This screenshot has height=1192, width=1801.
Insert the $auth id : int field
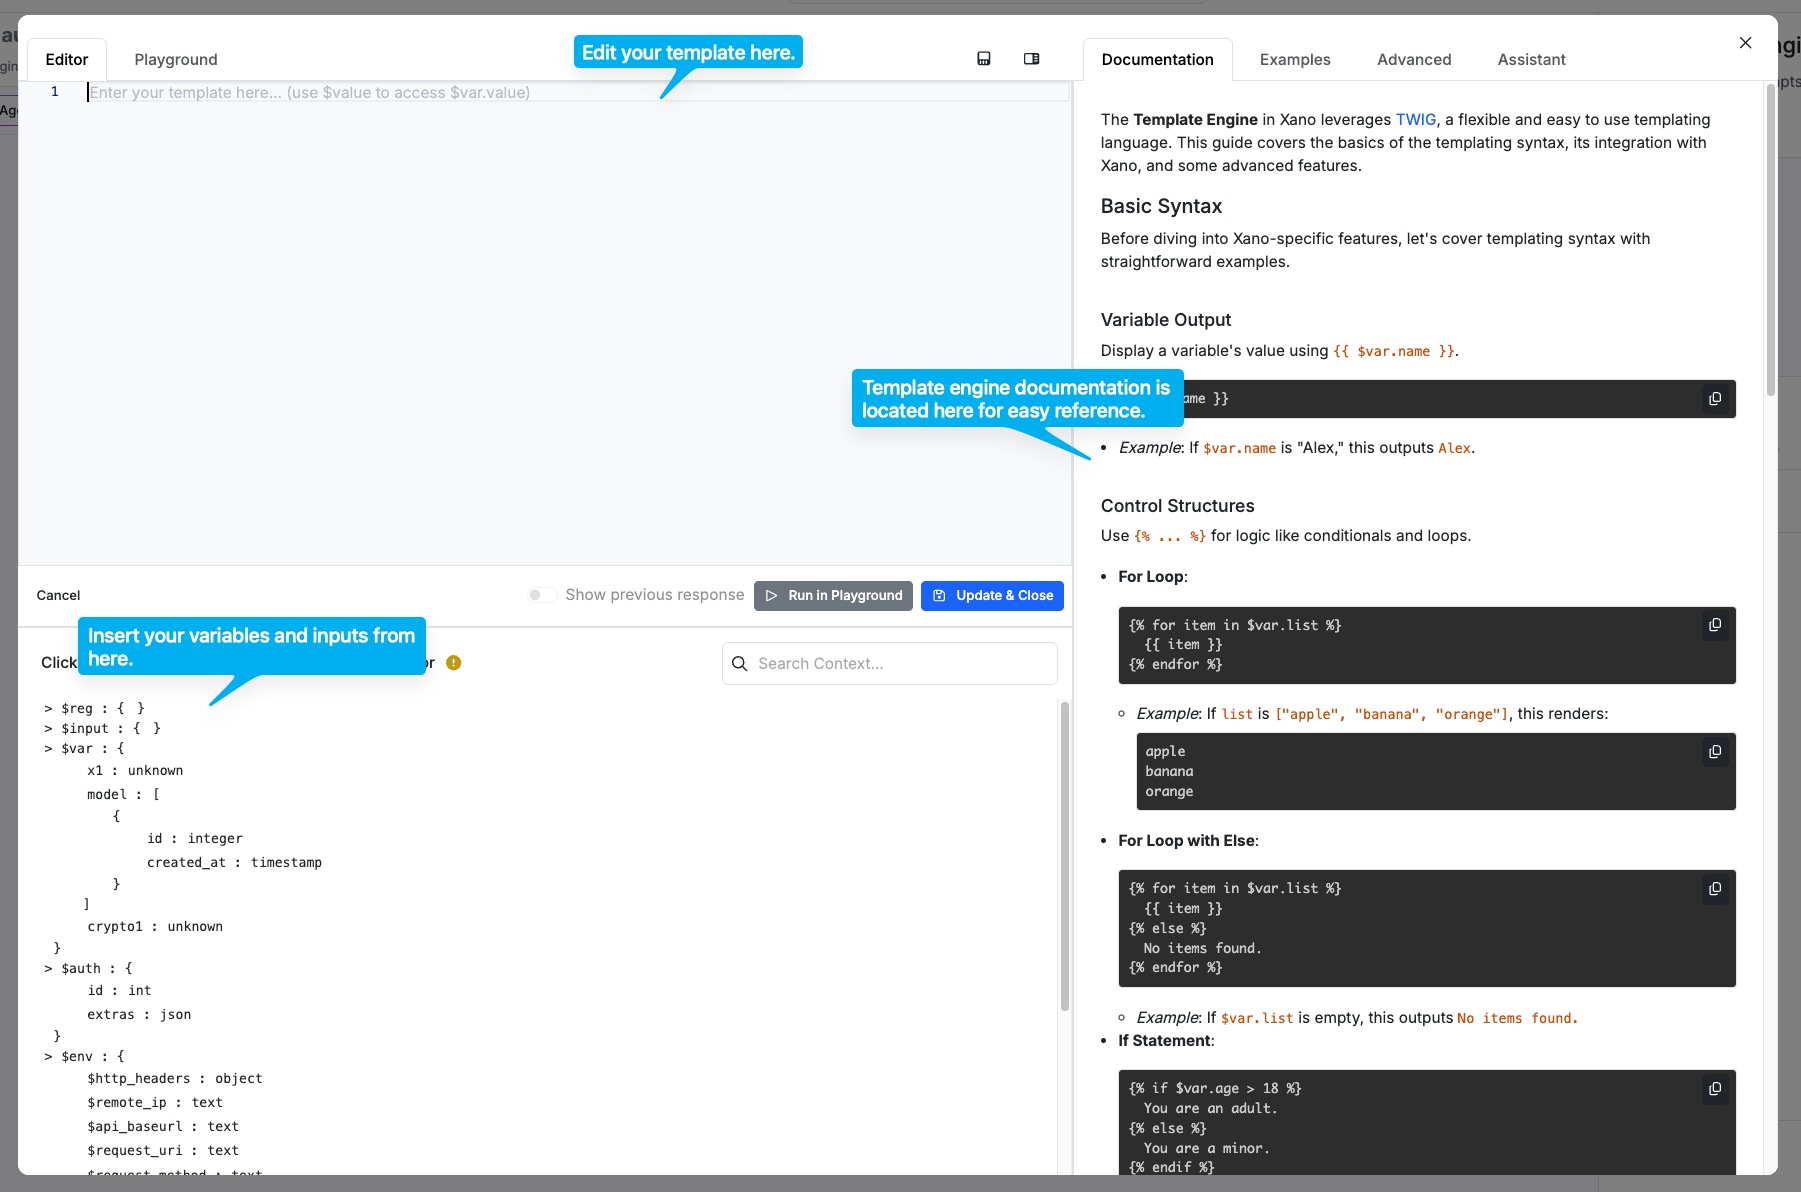tap(119, 990)
